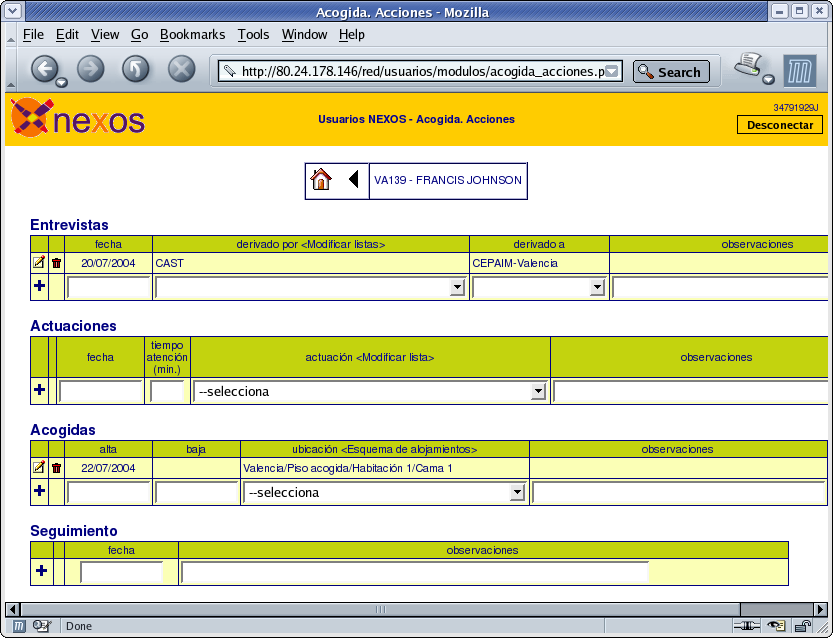The image size is (833, 638).
Task: Open the window menu button in title bar
Action: 13,11
